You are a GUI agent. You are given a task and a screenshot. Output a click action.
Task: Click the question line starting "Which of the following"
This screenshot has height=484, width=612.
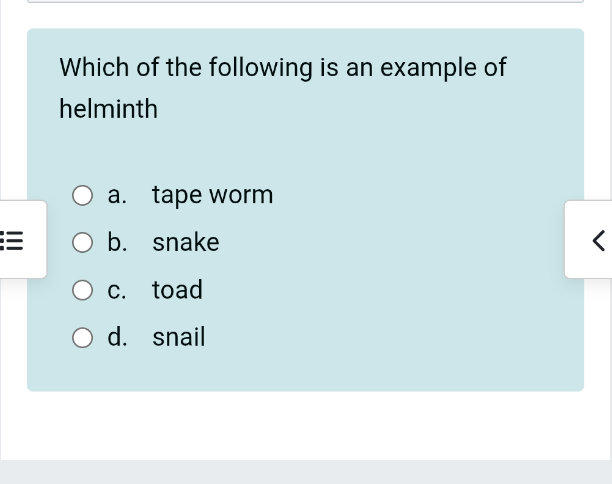pyautogui.click(x=283, y=68)
